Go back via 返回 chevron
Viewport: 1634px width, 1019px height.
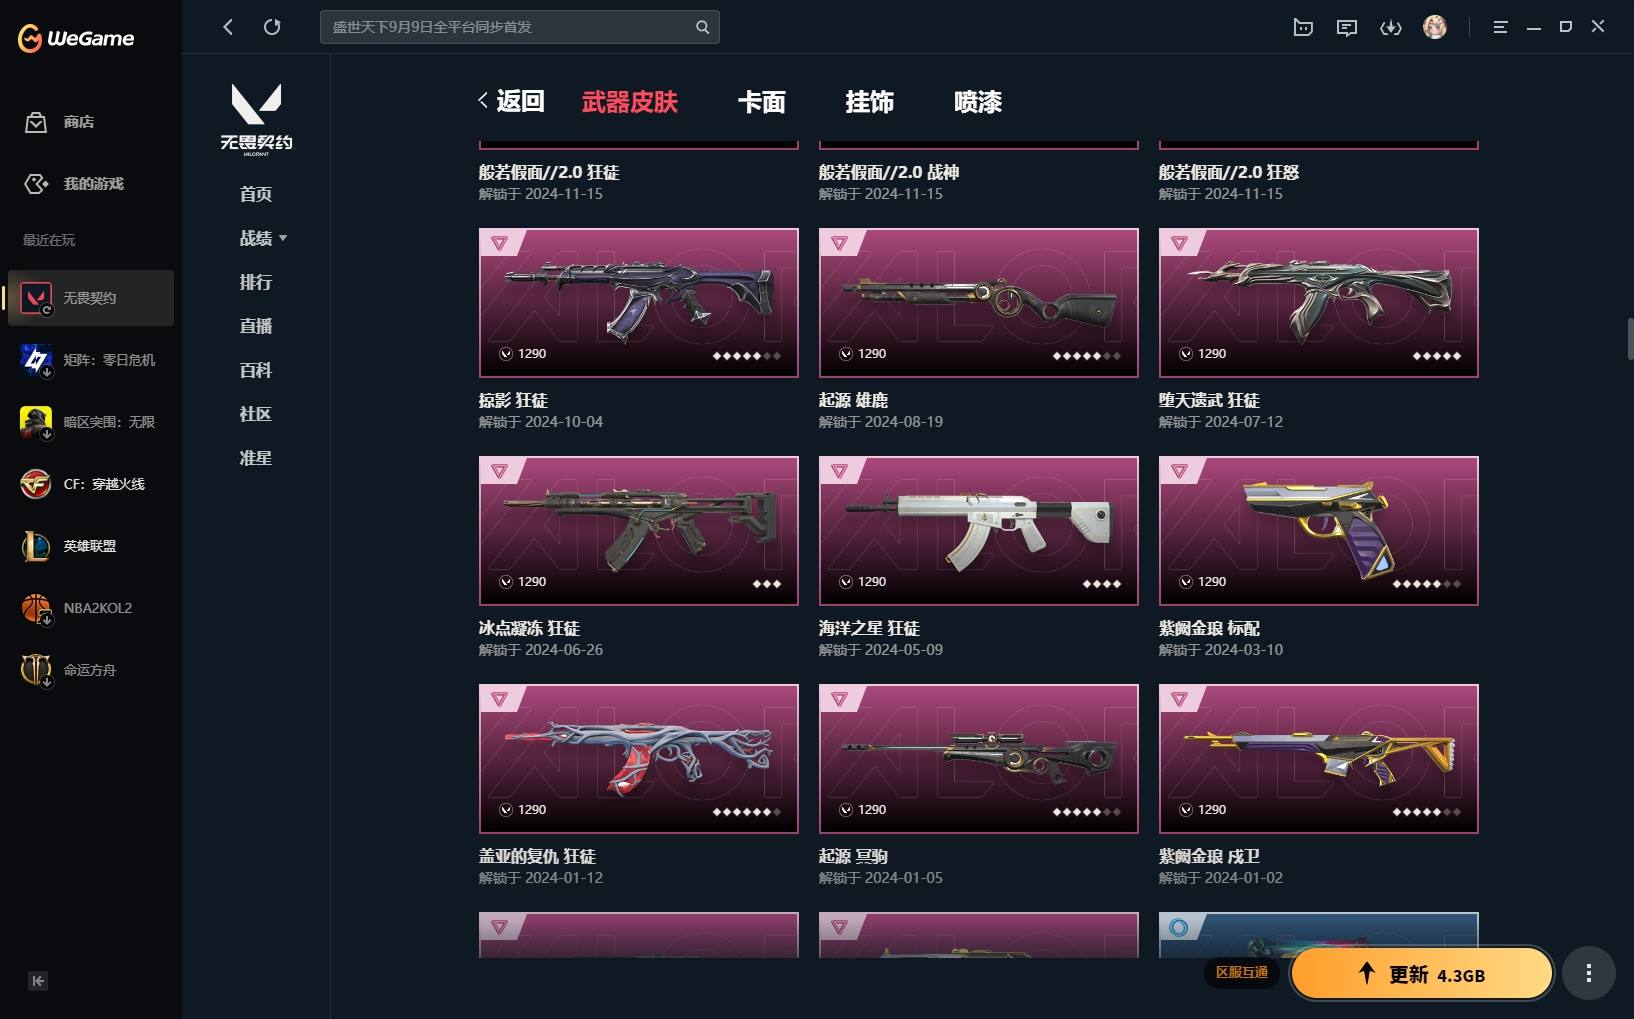(511, 101)
